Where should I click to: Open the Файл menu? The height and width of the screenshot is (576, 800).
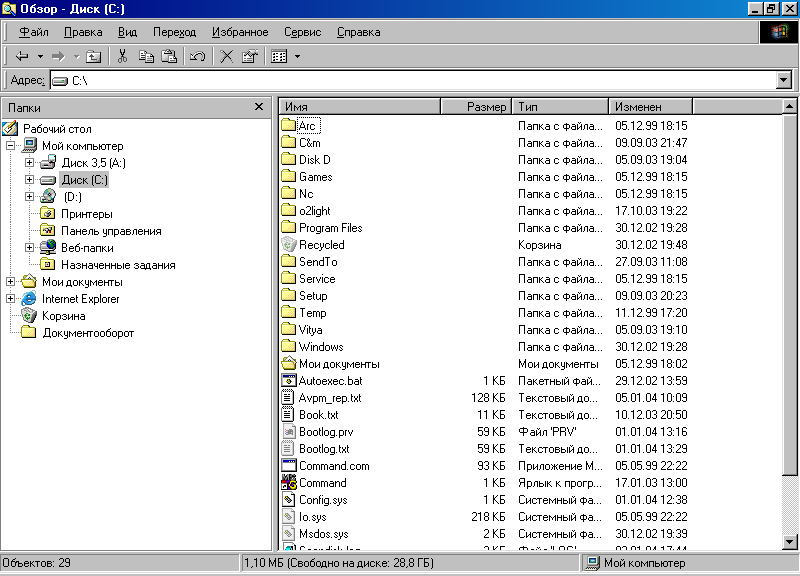[x=34, y=32]
